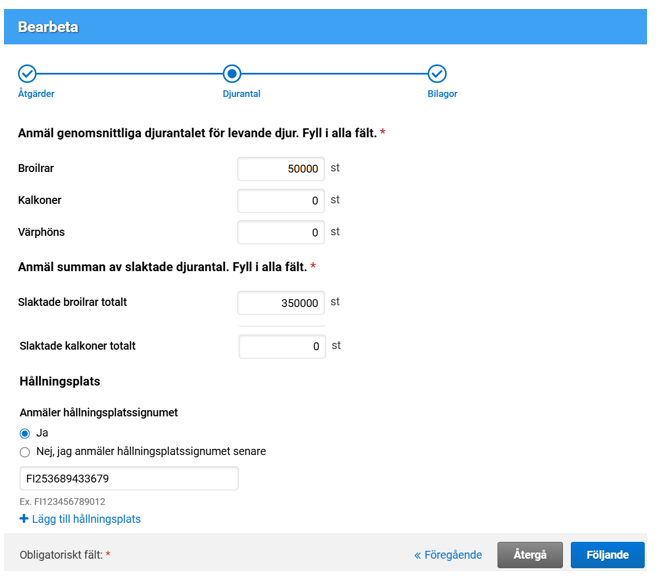Open the Åtgärder step label
The height and width of the screenshot is (579, 667).
(36, 94)
